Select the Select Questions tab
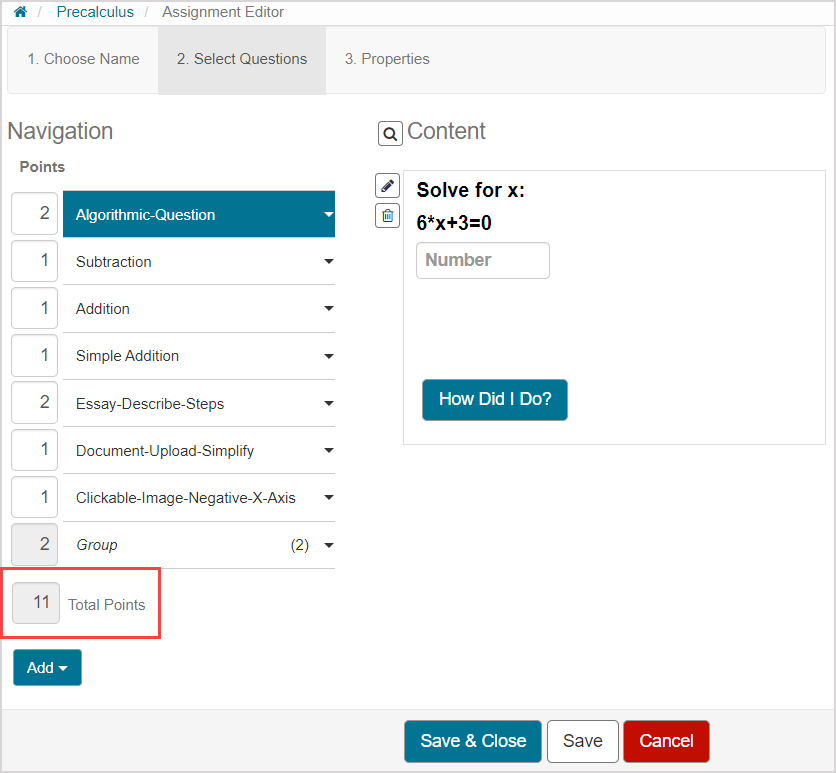Screen dimensions: 836x773 pos(242,59)
